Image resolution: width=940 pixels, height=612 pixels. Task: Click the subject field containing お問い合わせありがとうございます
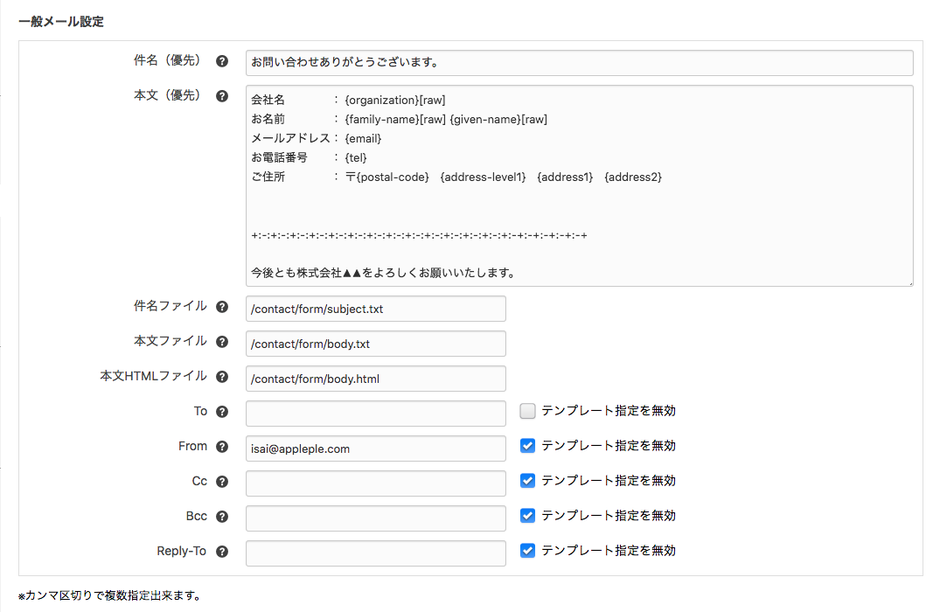coord(578,62)
